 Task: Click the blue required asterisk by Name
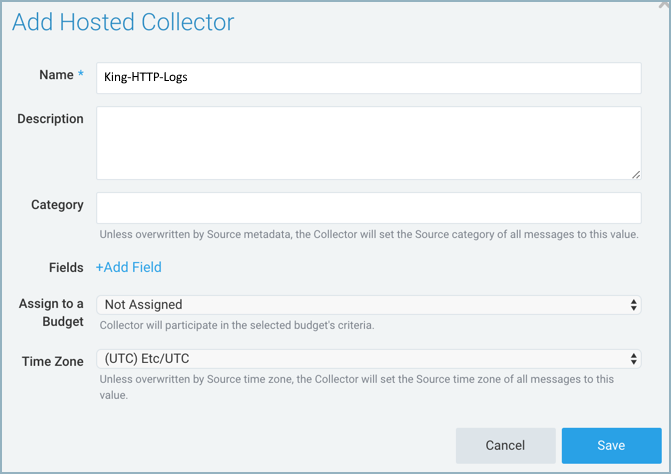(80, 74)
